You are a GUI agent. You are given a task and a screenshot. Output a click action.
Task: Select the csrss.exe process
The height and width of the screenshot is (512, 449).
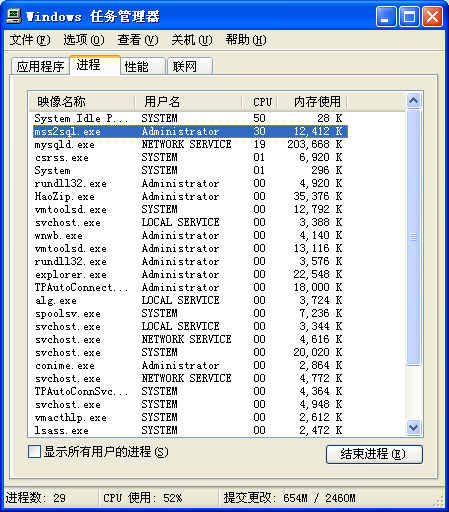click(x=190, y=157)
